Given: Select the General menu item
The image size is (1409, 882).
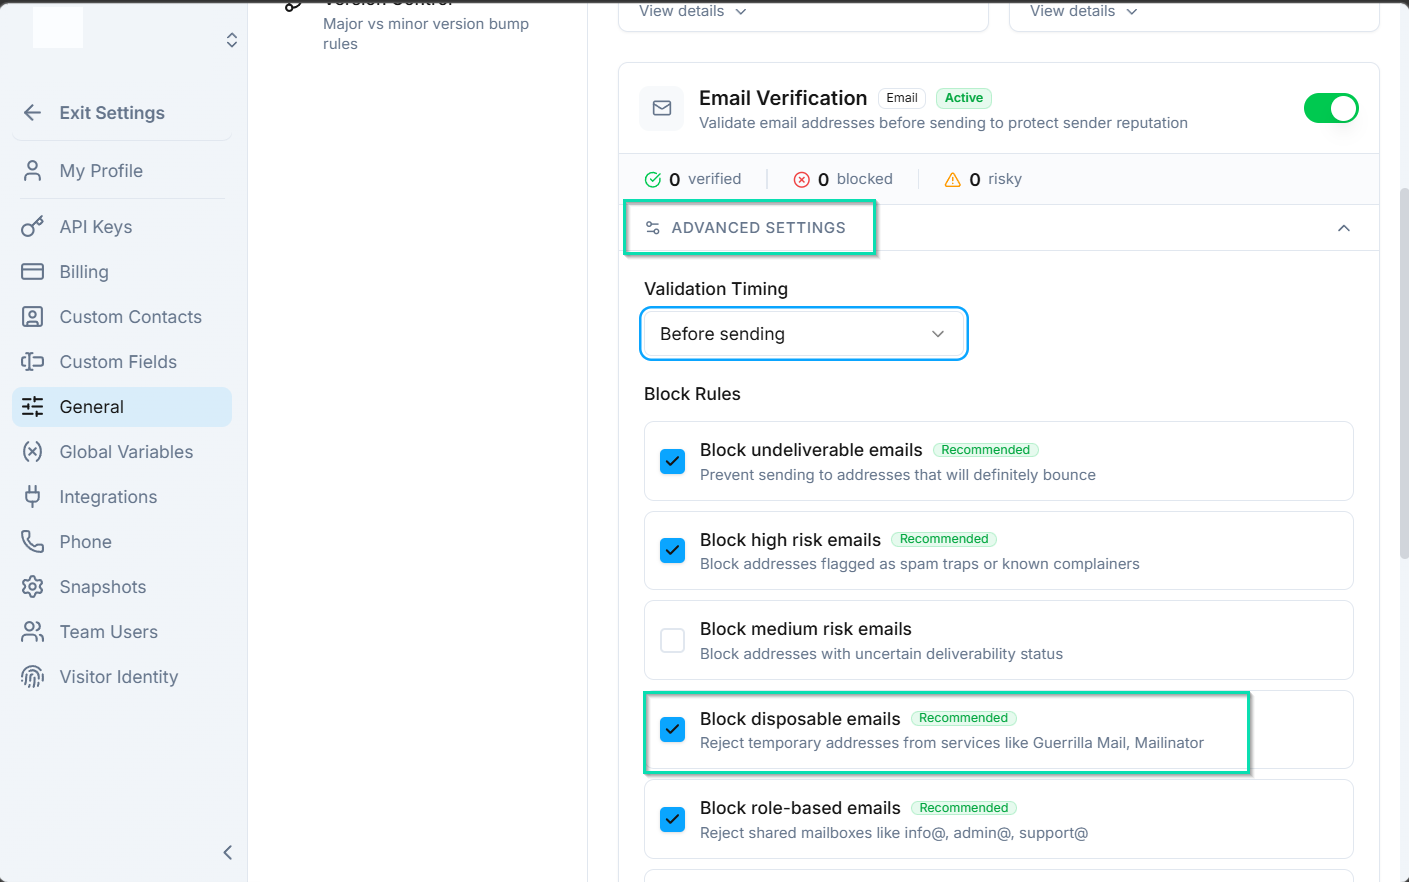Looking at the screenshot, I should tap(122, 407).
